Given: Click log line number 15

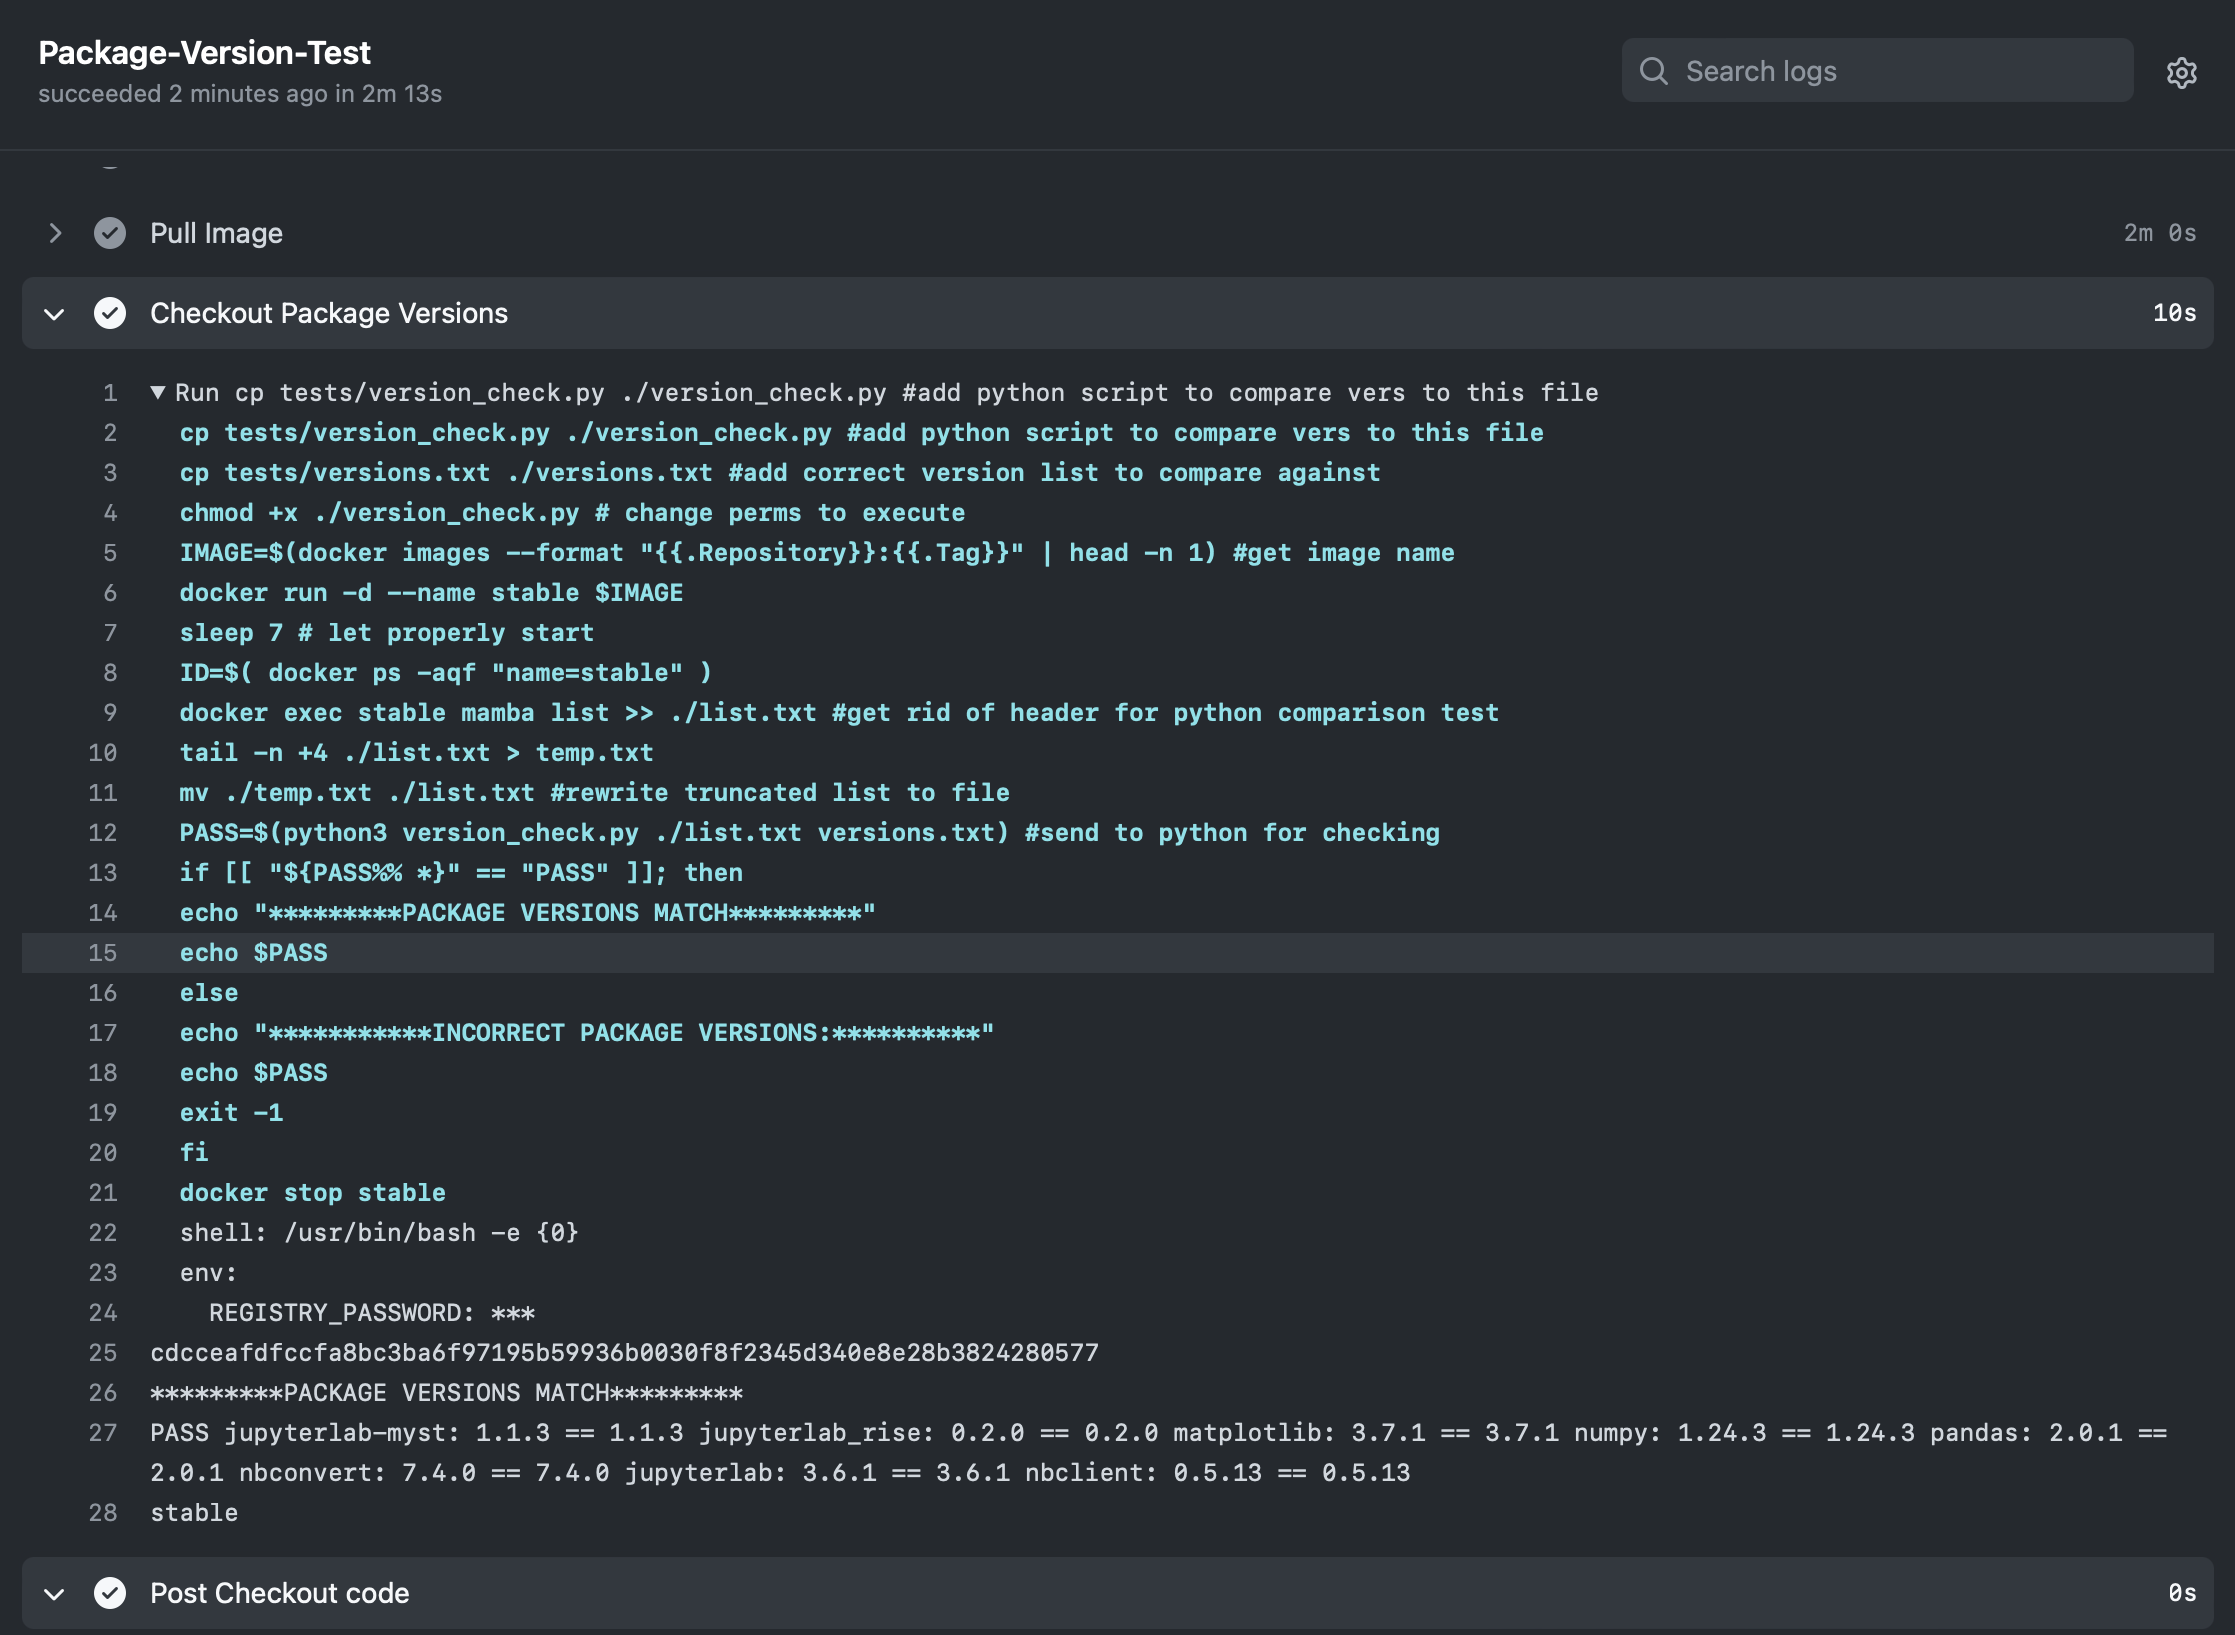Looking at the screenshot, I should point(103,953).
